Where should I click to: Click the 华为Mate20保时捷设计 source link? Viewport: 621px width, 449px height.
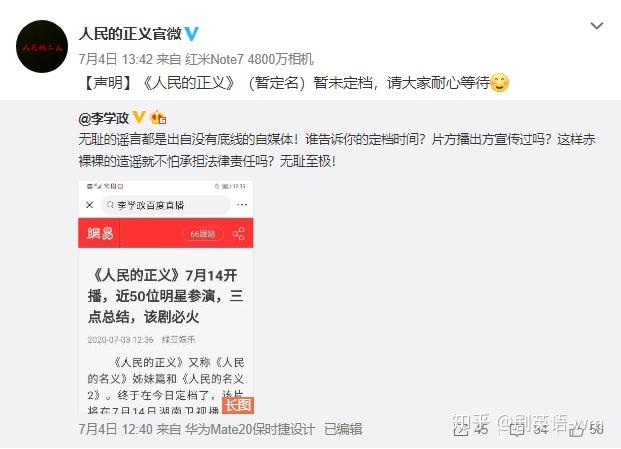[x=250, y=429]
